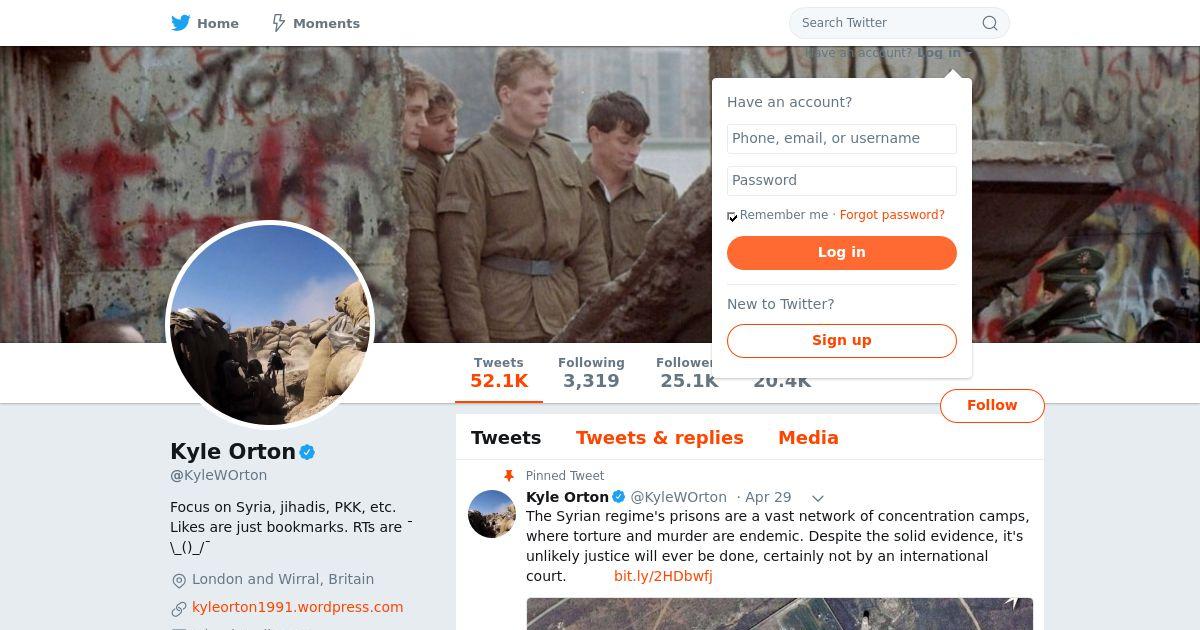Click the location pin icon

click(x=179, y=580)
